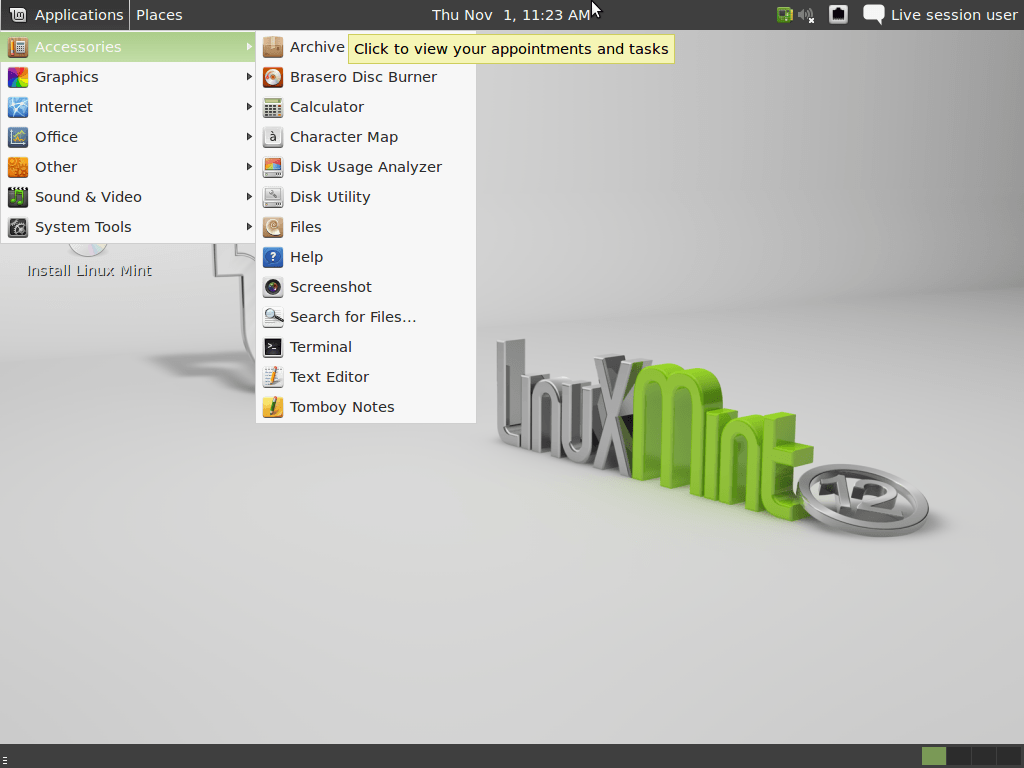Expand the Other submenu arrow
The height and width of the screenshot is (768, 1024).
pyautogui.click(x=249, y=167)
